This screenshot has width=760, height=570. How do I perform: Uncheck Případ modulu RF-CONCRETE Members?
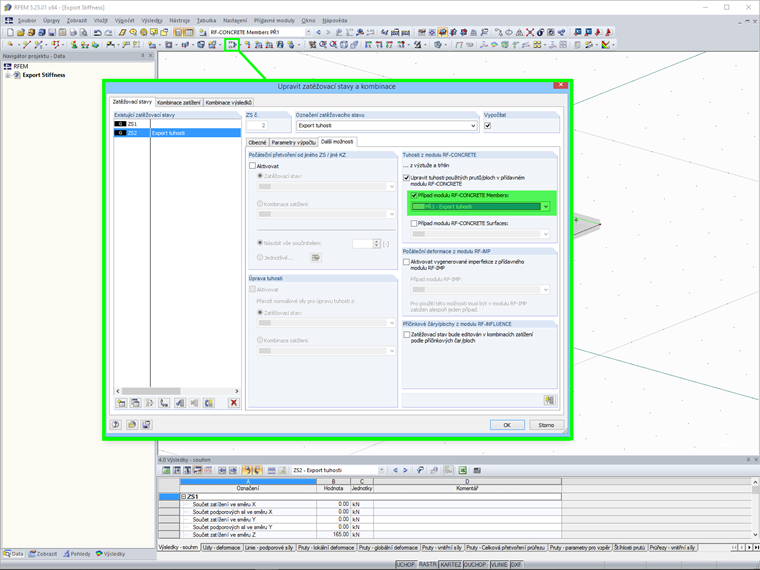414,195
